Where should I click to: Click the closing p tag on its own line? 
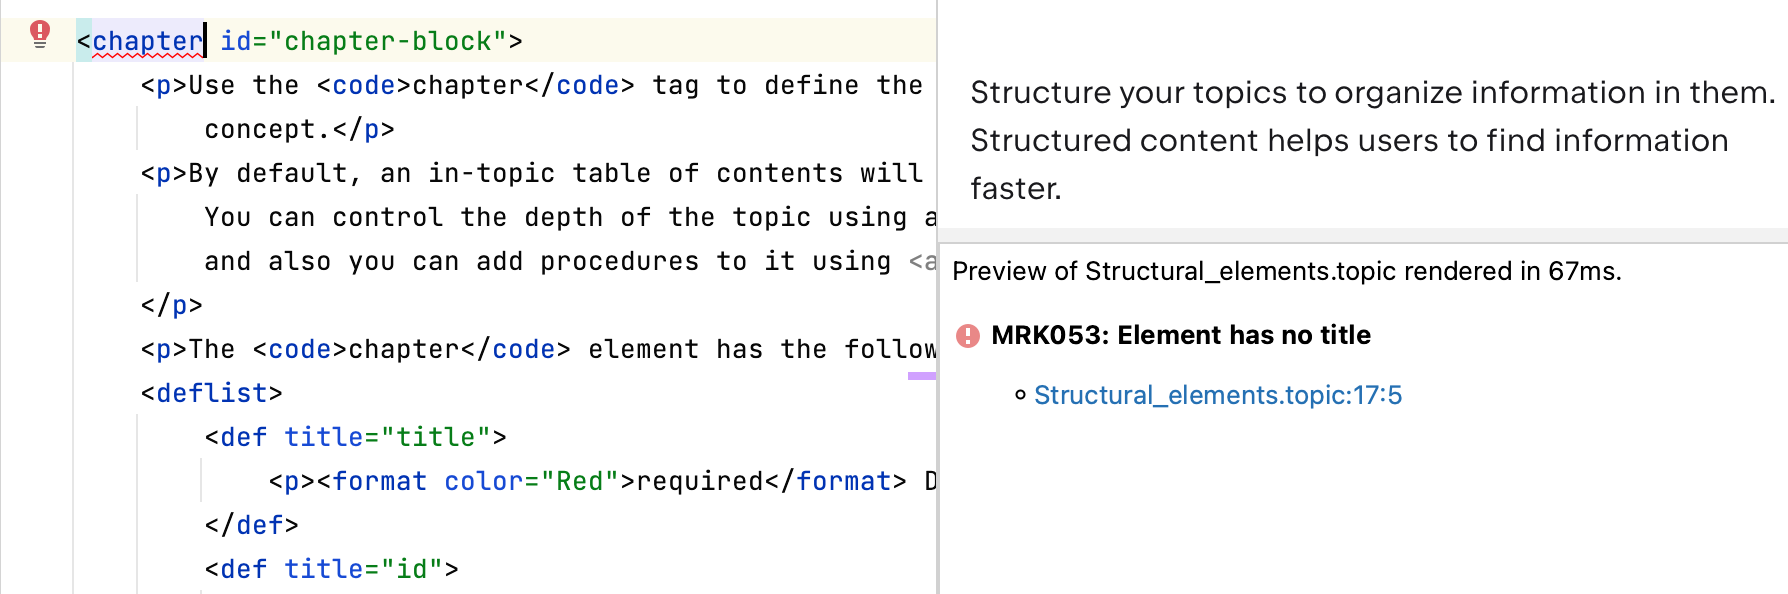(172, 305)
